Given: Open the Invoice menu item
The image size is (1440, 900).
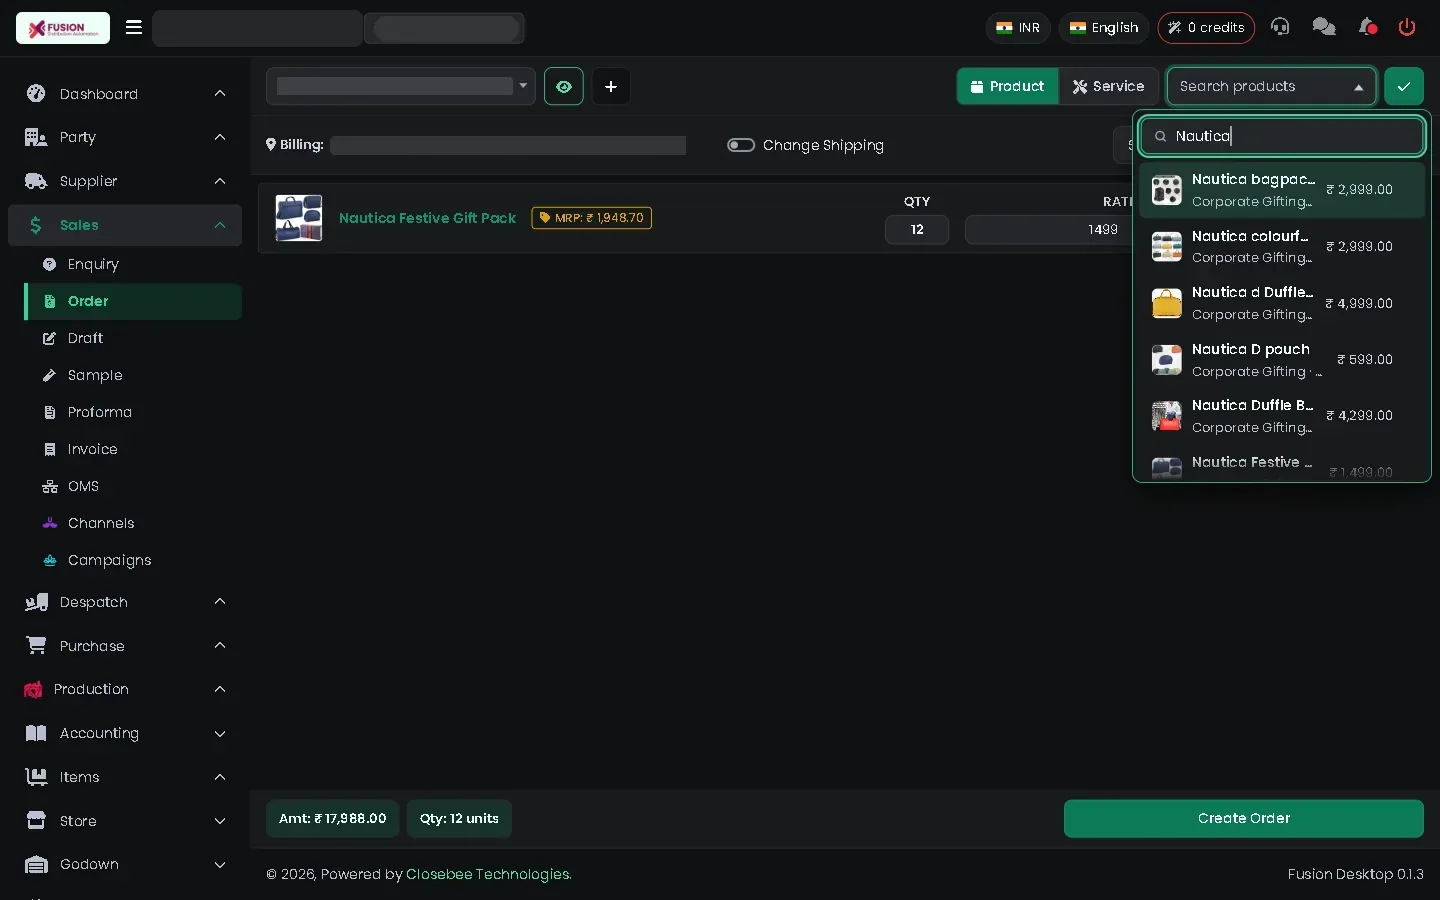Looking at the screenshot, I should [x=132, y=449].
